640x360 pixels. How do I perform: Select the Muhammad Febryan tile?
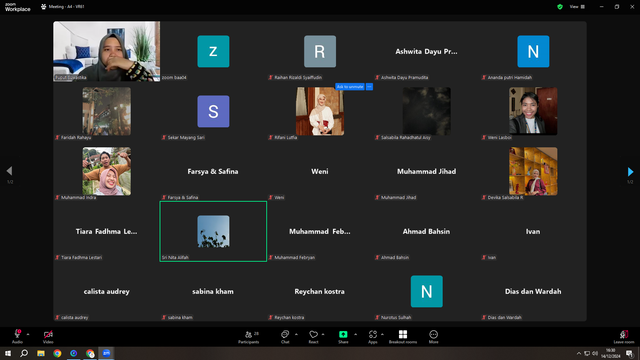pyautogui.click(x=320, y=231)
